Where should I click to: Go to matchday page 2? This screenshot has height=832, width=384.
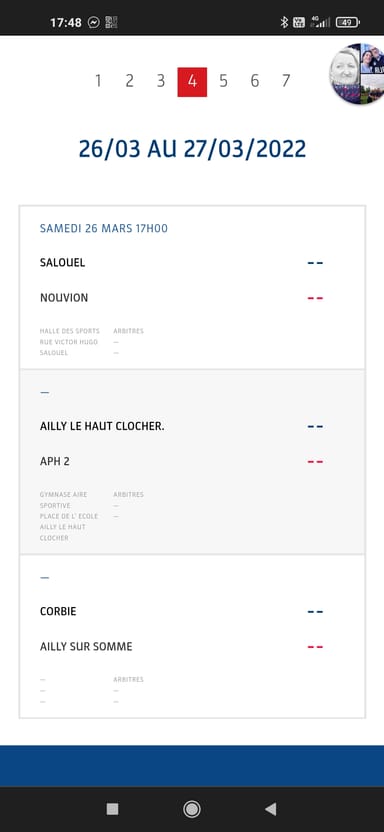(x=129, y=81)
